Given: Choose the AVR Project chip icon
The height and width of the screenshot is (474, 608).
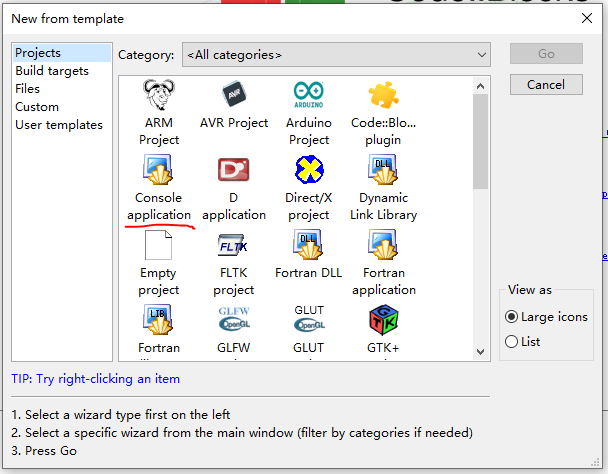Looking at the screenshot, I should point(234,94).
